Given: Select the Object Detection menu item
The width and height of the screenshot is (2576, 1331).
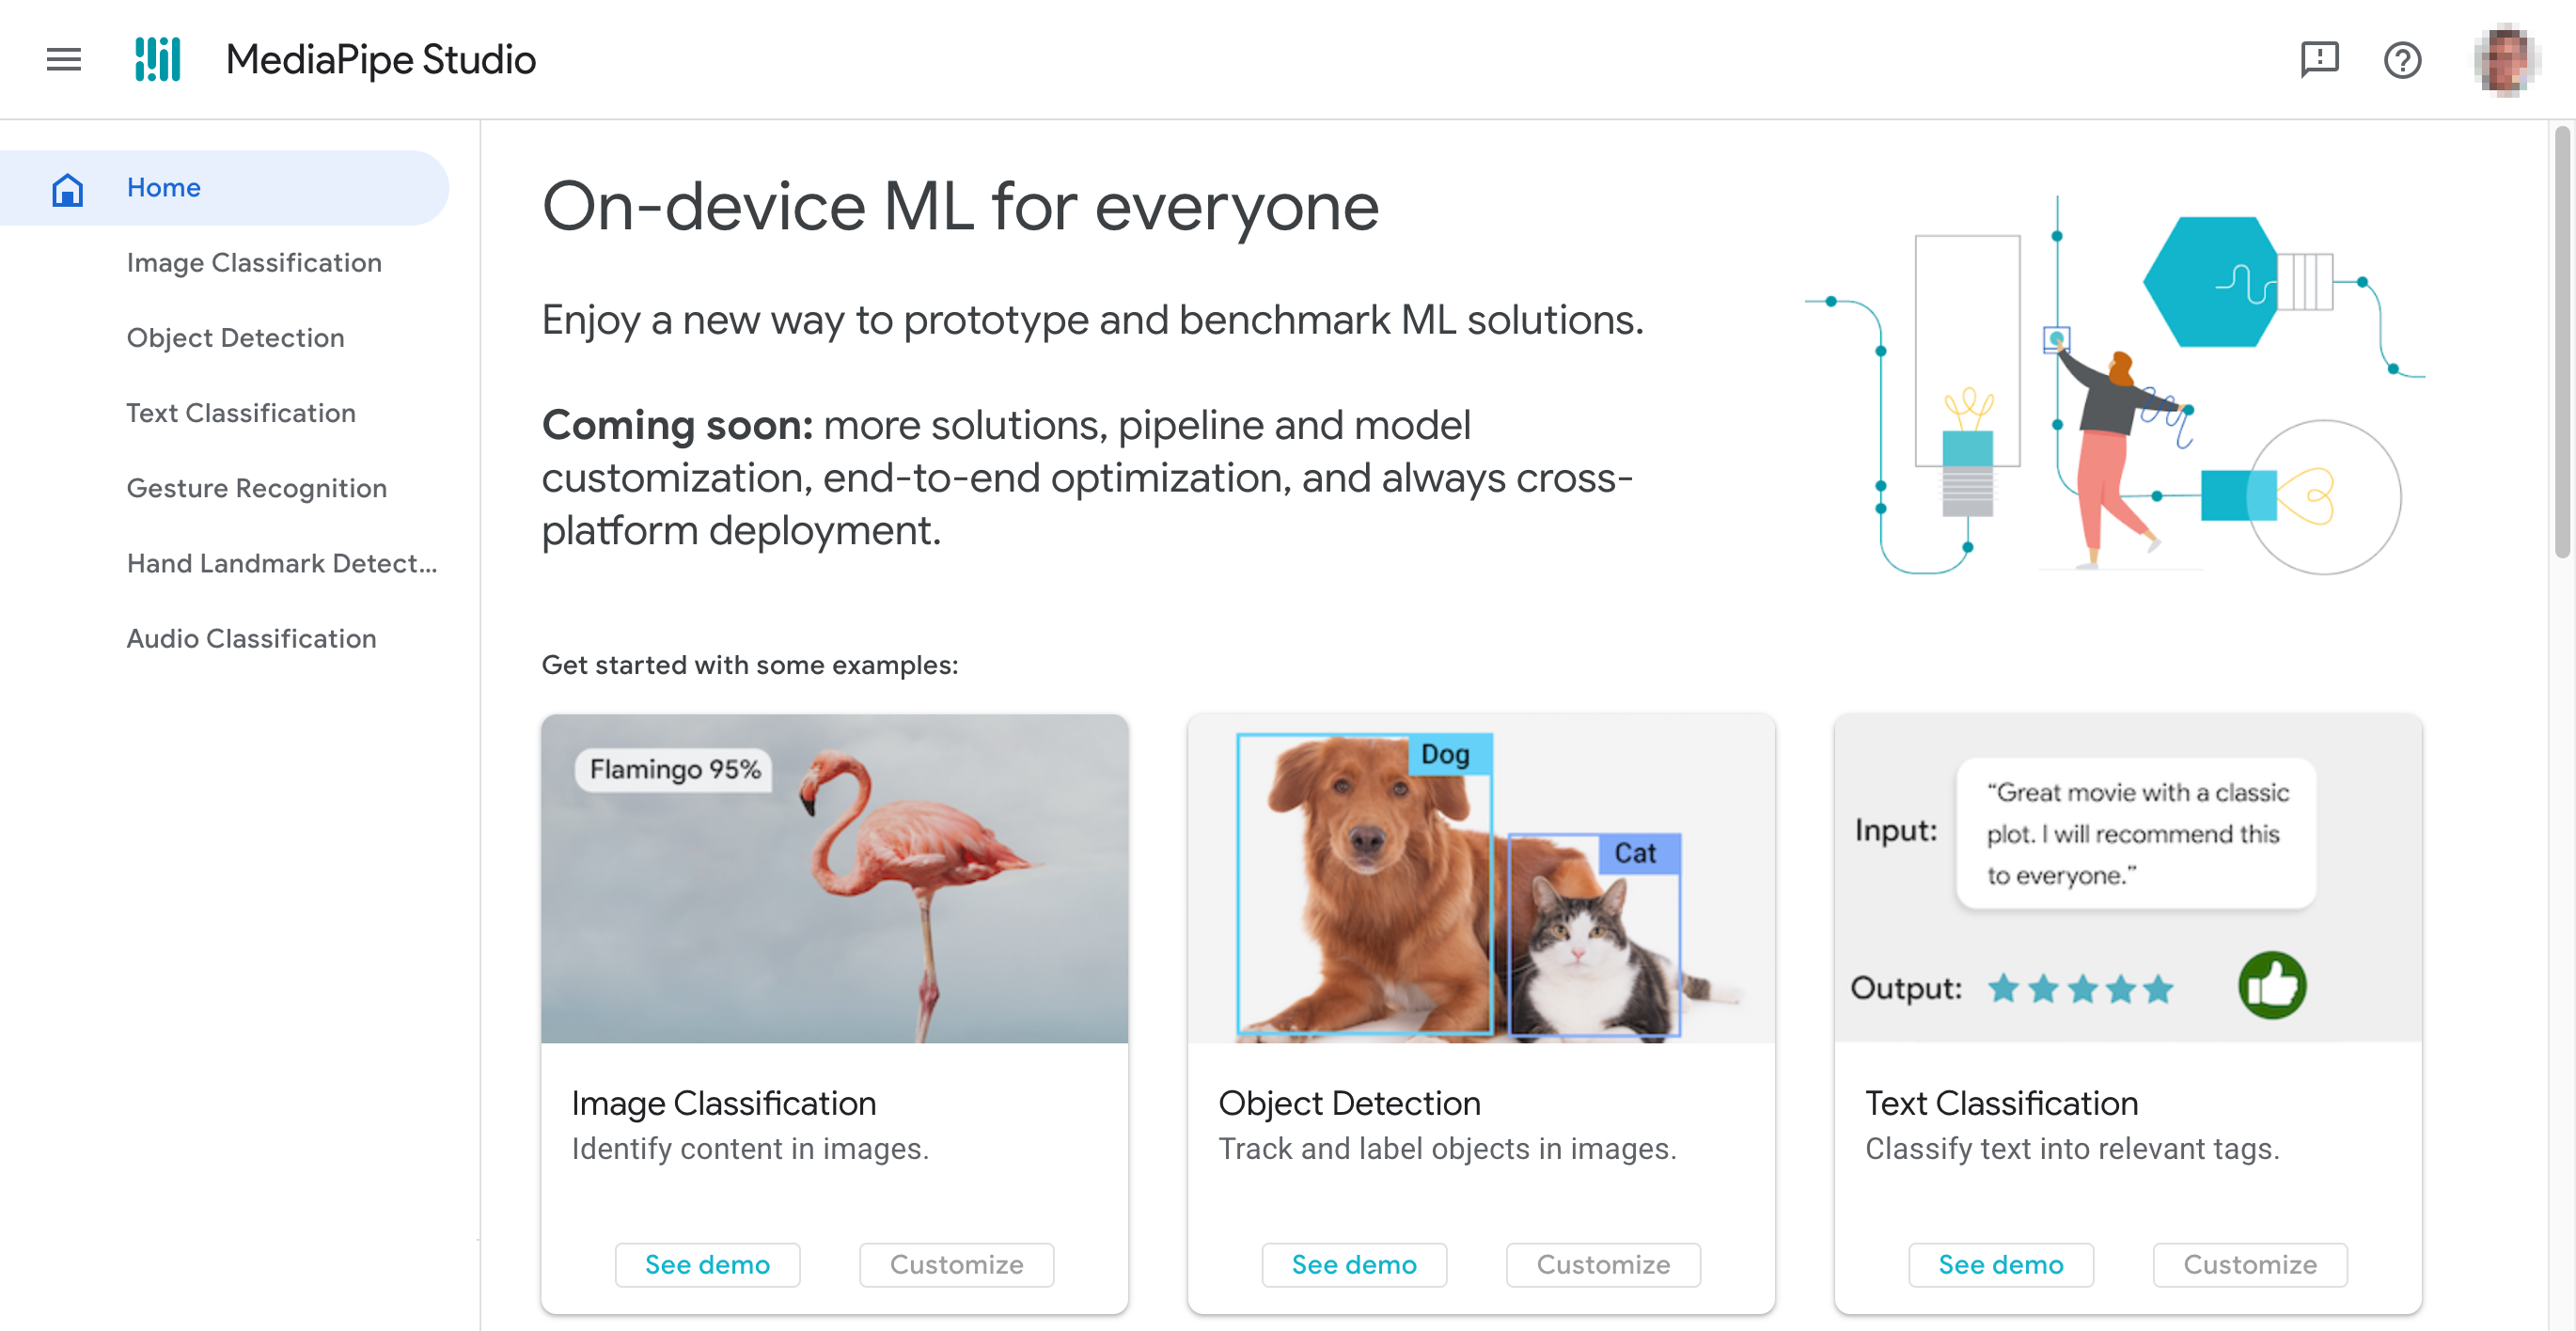Looking at the screenshot, I should click(x=236, y=337).
